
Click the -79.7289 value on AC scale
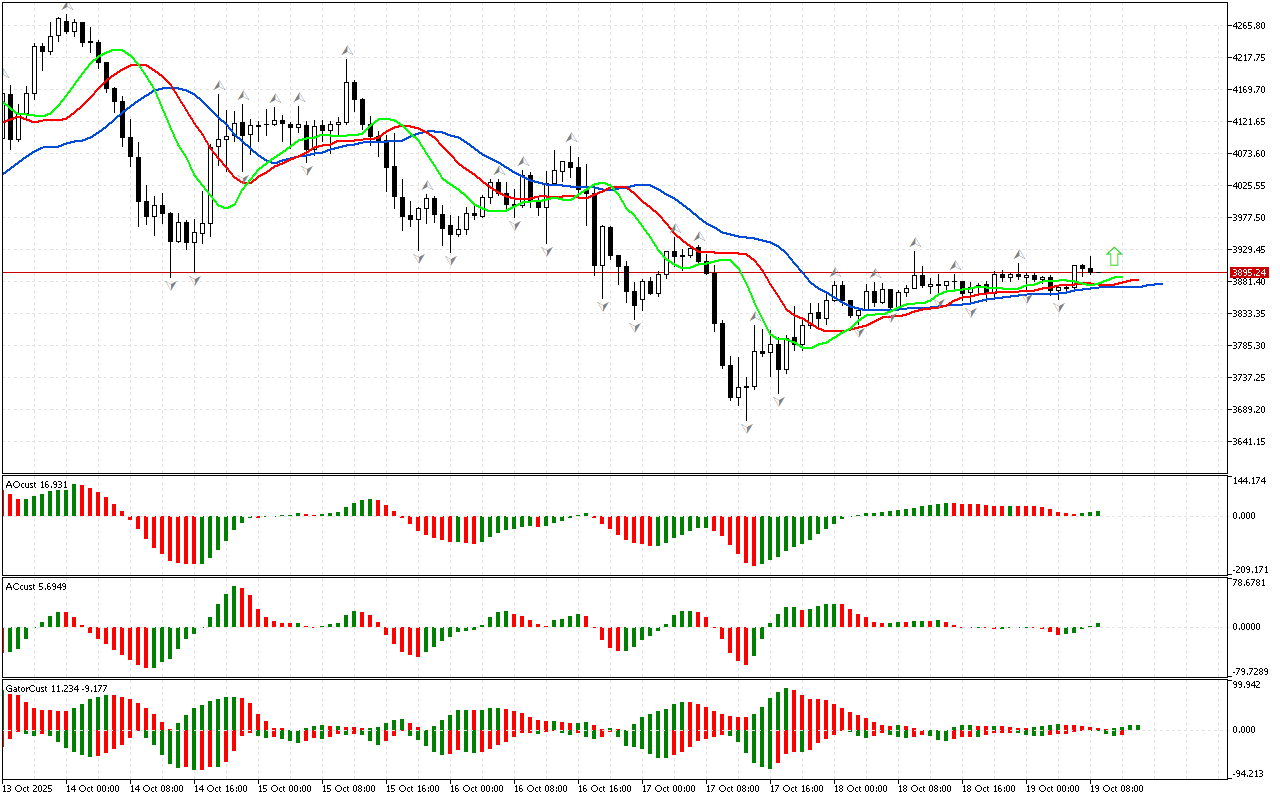click(1250, 671)
